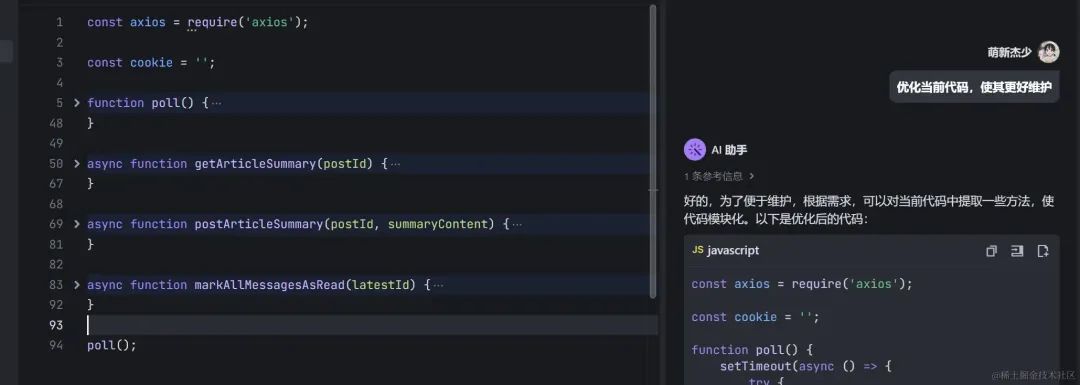The height and width of the screenshot is (385, 1080).
Task: Copy the javascript code block
Action: click(x=991, y=251)
